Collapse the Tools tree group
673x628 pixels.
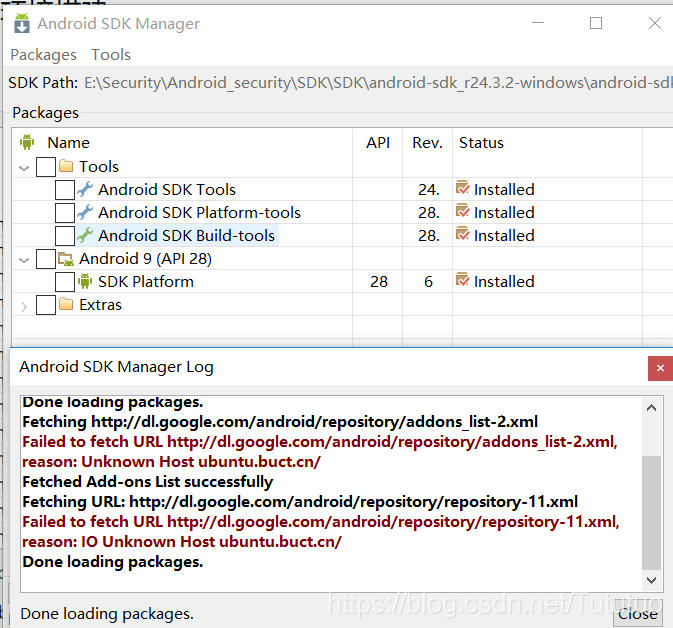point(24,168)
